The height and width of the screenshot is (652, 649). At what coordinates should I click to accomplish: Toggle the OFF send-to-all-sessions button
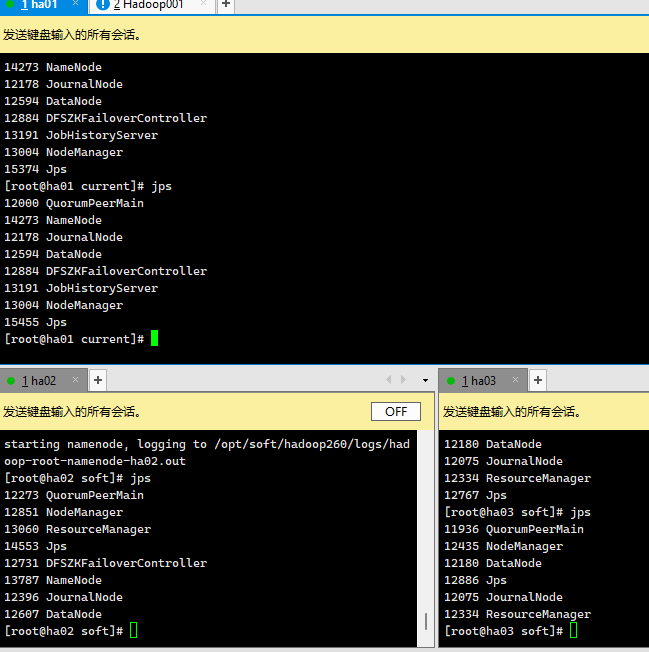pos(396,412)
